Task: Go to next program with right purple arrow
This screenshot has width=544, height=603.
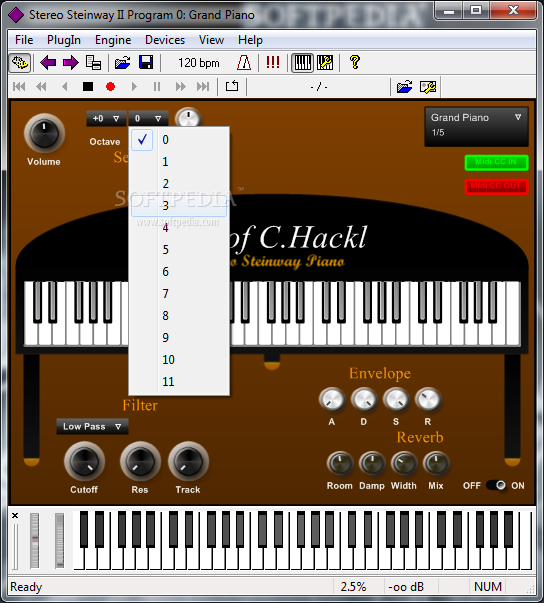Action: pos(71,63)
